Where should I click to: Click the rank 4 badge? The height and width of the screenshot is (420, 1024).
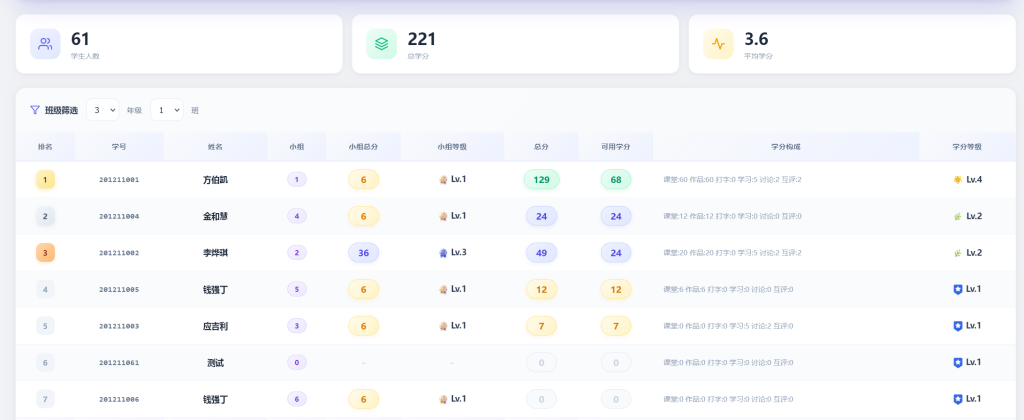pos(45,289)
